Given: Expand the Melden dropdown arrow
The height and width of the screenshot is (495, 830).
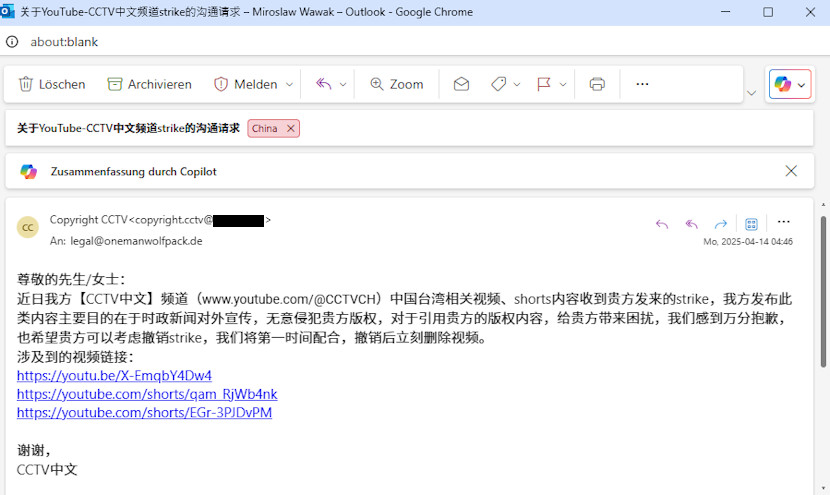Looking at the screenshot, I should (x=290, y=84).
